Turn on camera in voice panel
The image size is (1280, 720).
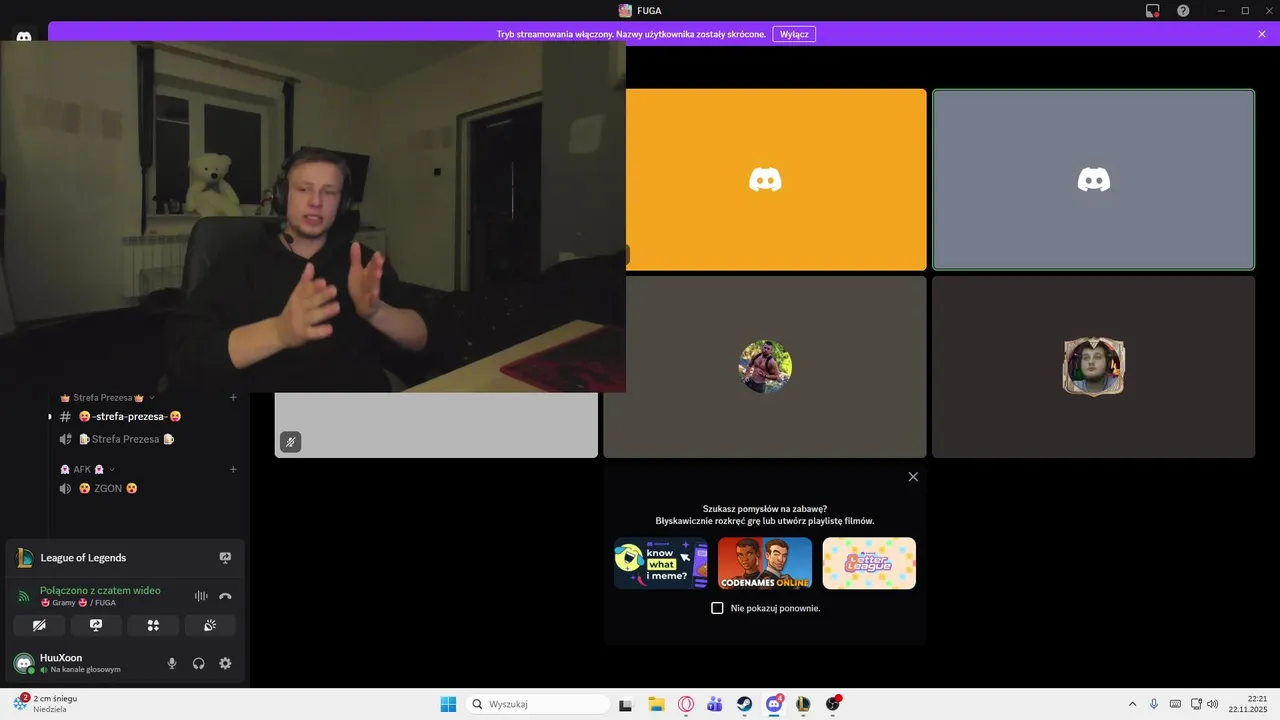[39, 625]
